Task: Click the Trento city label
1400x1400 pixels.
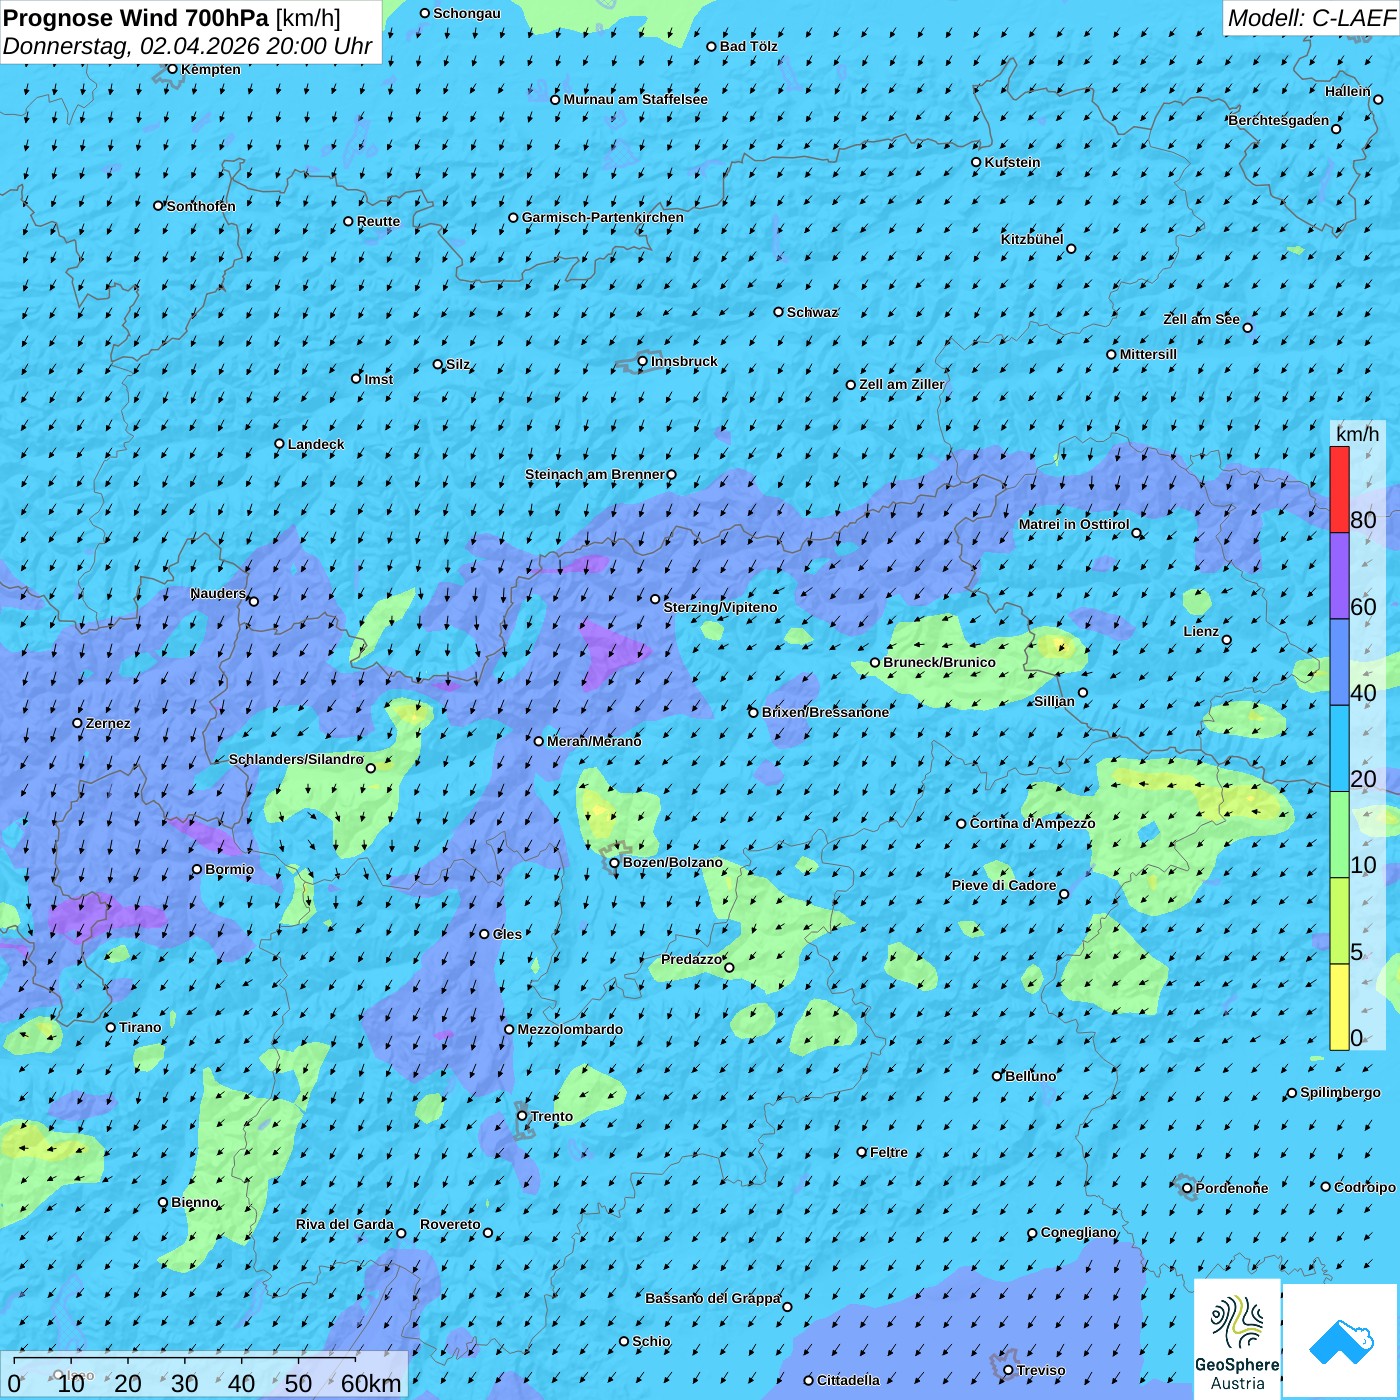Action: click(x=552, y=1116)
